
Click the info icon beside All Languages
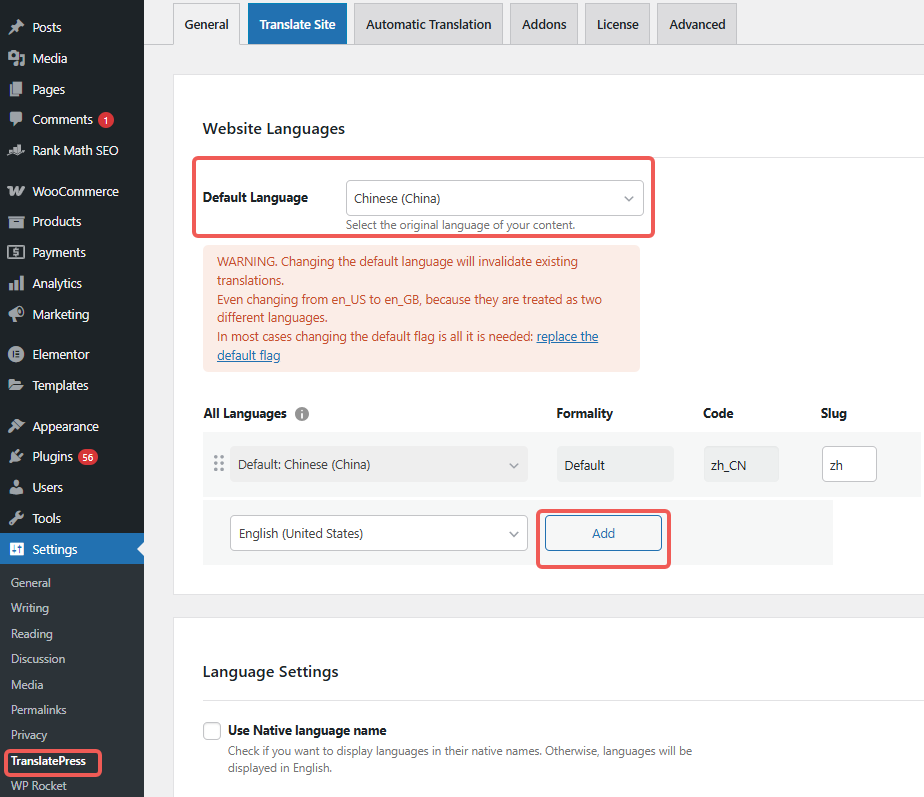click(302, 414)
